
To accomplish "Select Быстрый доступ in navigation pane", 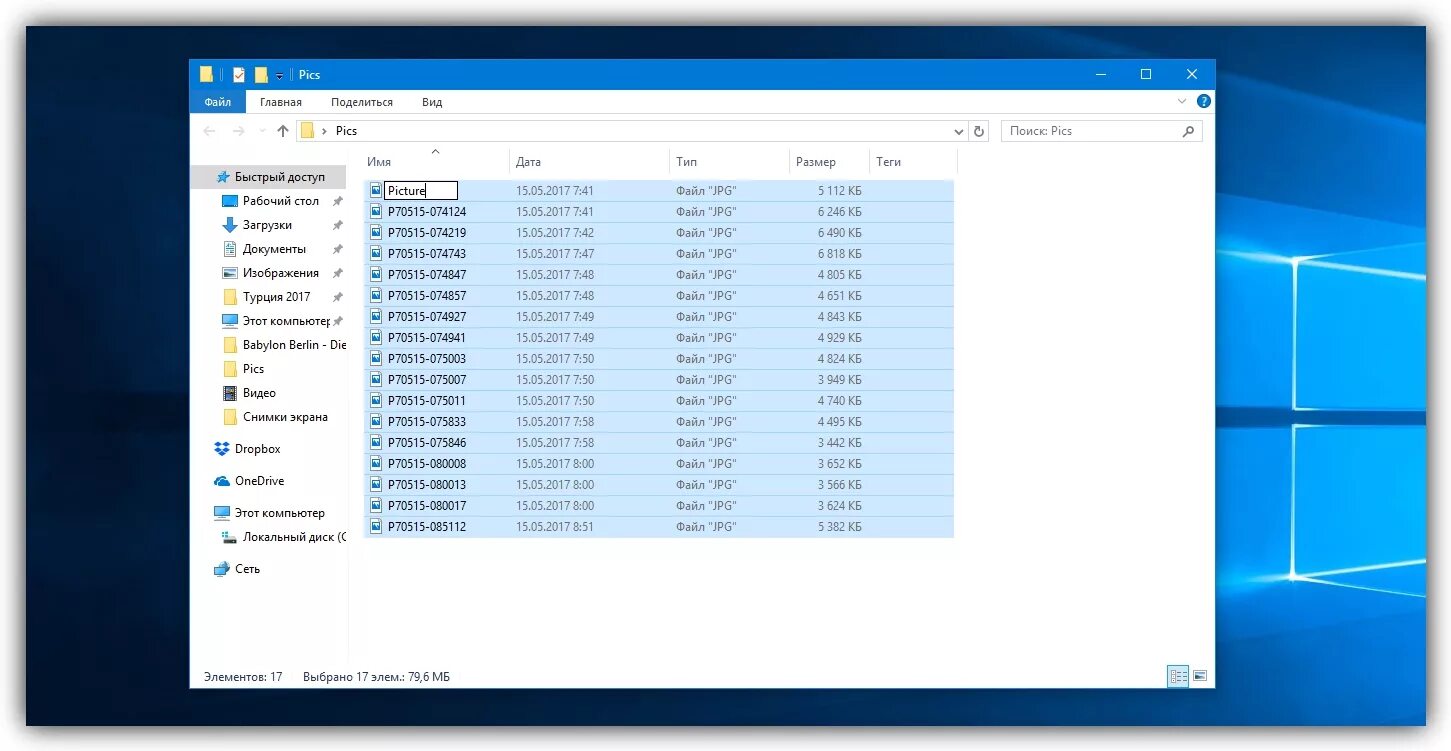I will point(268,177).
